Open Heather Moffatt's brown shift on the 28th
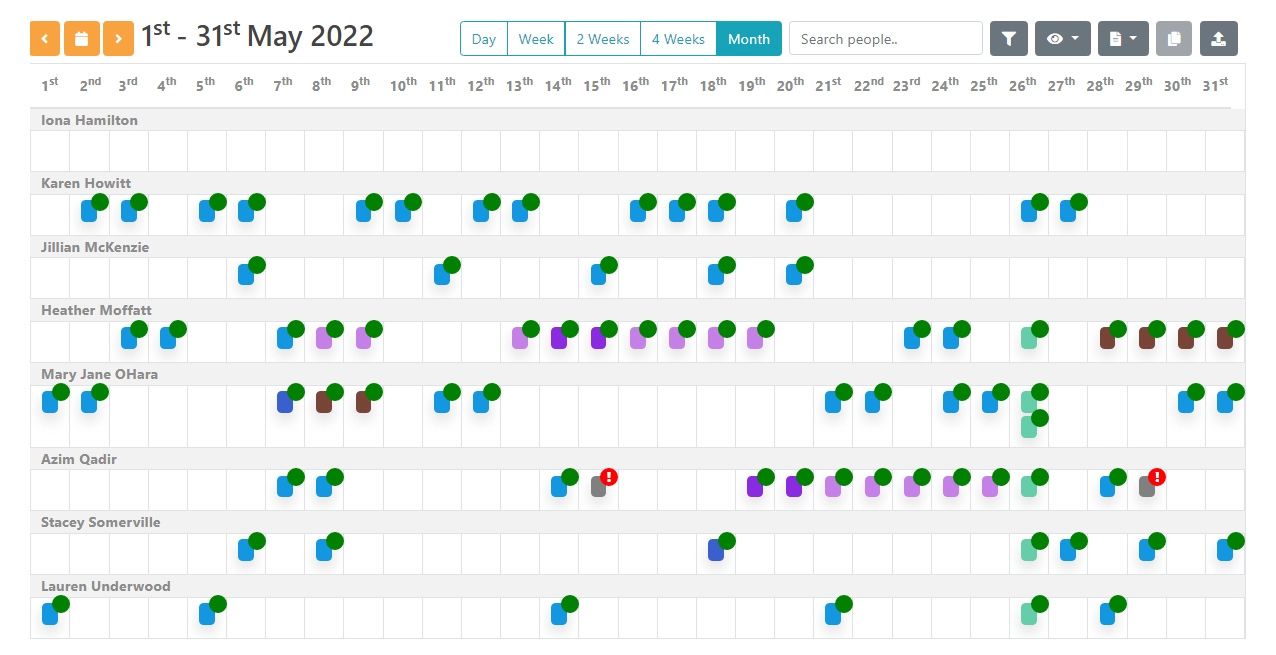The image size is (1276, 655). click(1107, 338)
